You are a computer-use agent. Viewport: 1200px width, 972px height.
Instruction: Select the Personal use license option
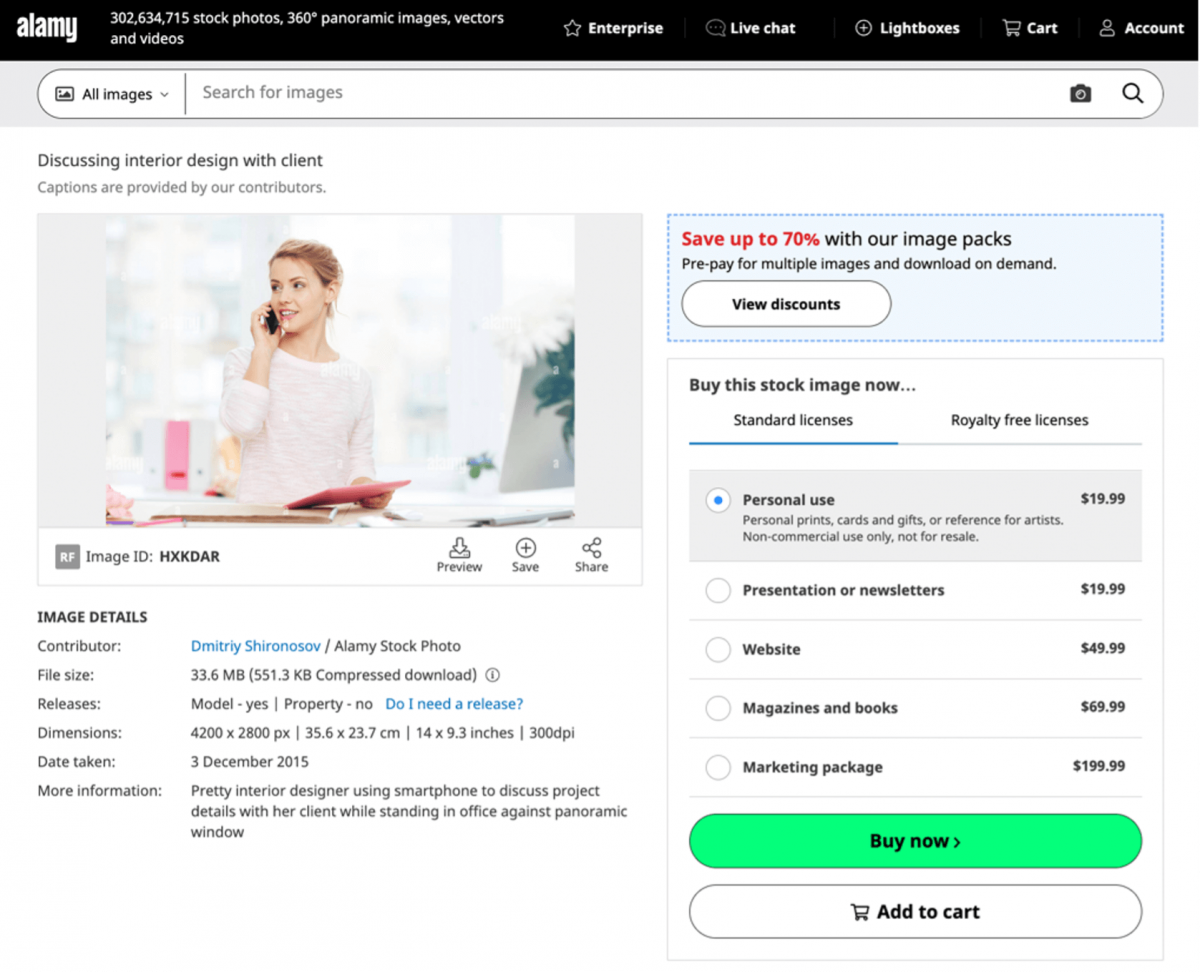[x=718, y=500]
